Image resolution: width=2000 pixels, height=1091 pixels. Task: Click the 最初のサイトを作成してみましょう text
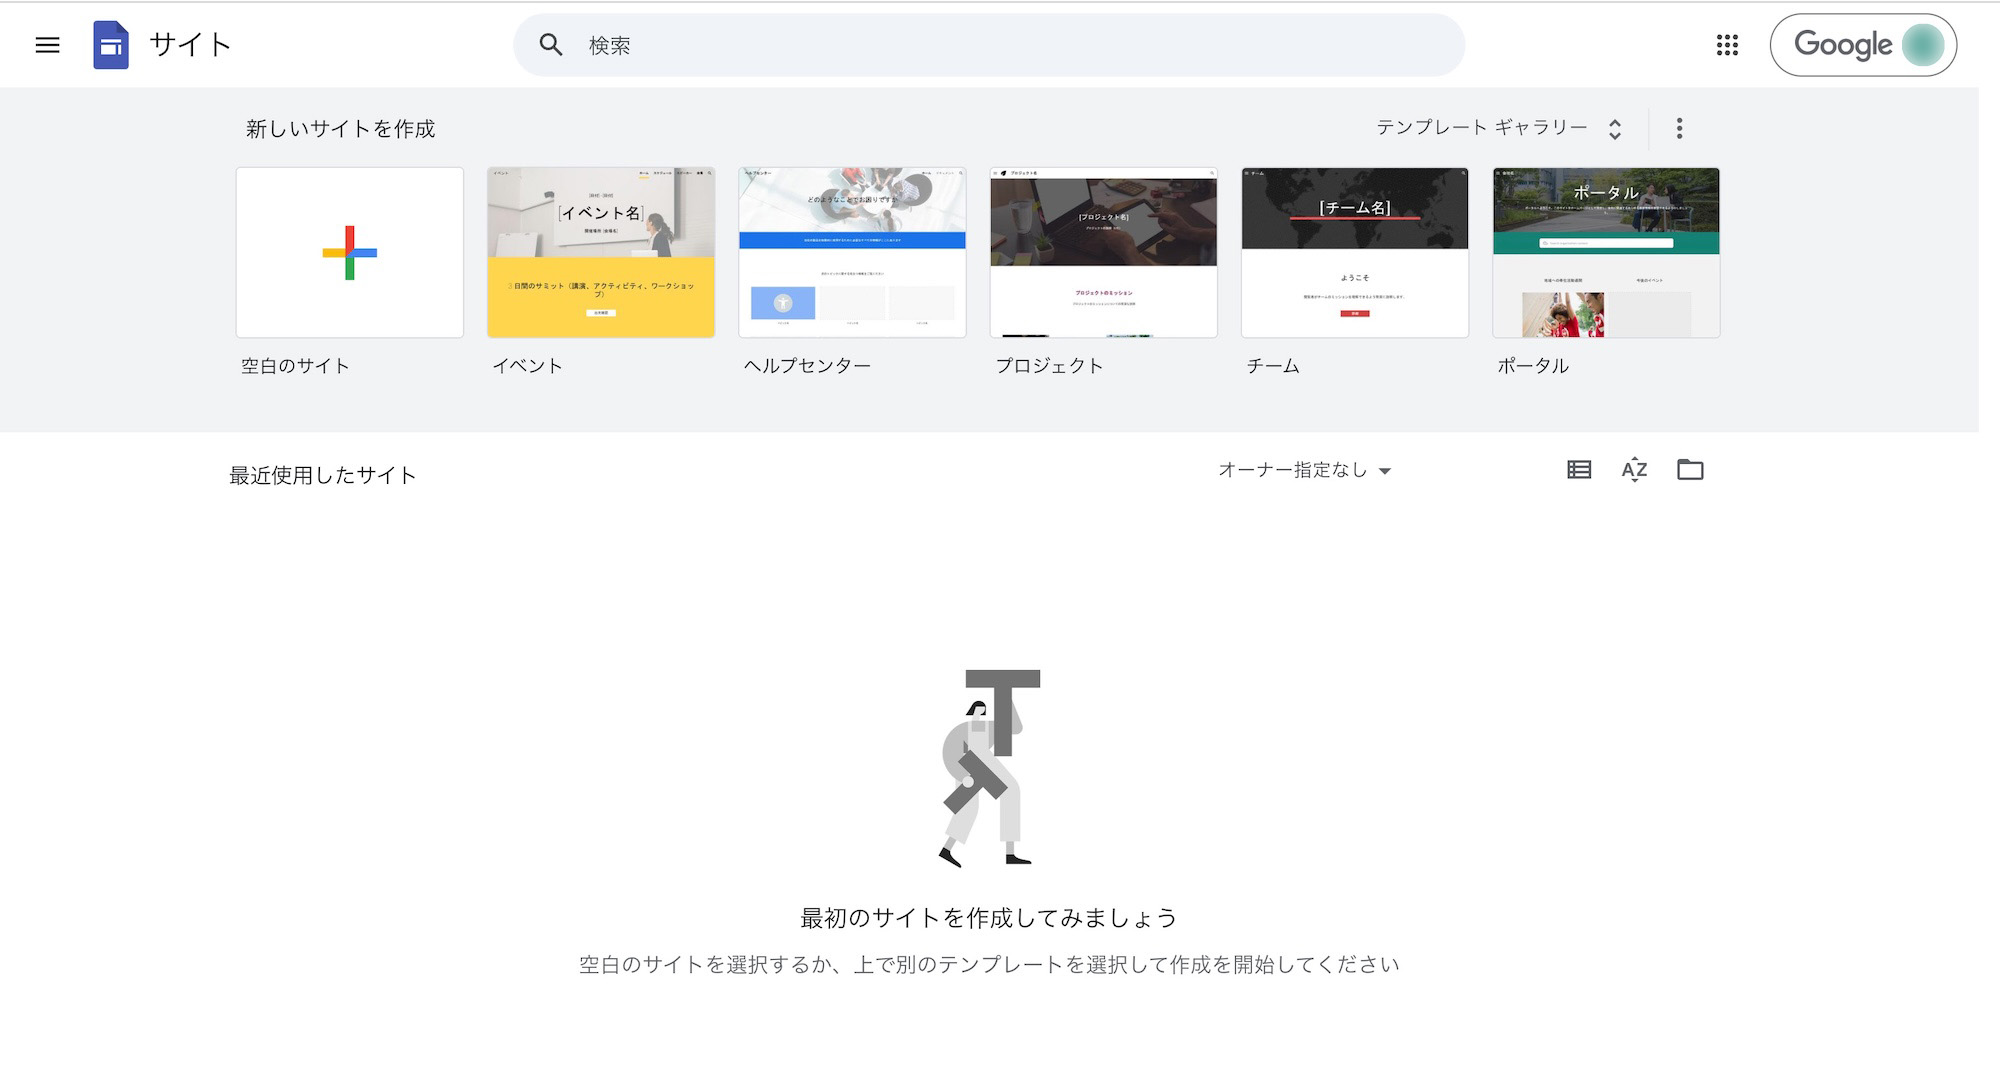pyautogui.click(x=988, y=918)
